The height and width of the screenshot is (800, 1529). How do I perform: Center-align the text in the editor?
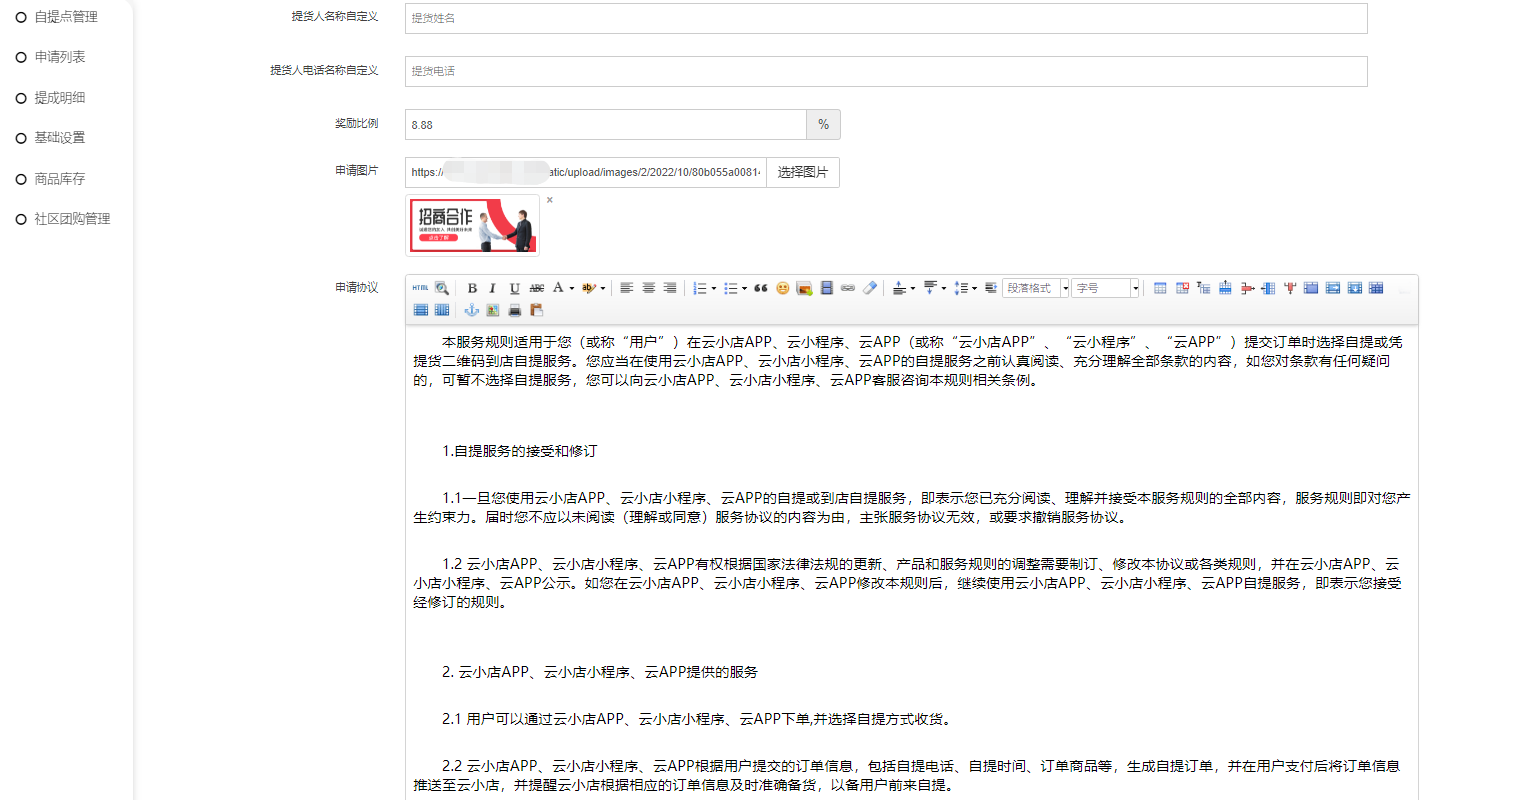(648, 288)
